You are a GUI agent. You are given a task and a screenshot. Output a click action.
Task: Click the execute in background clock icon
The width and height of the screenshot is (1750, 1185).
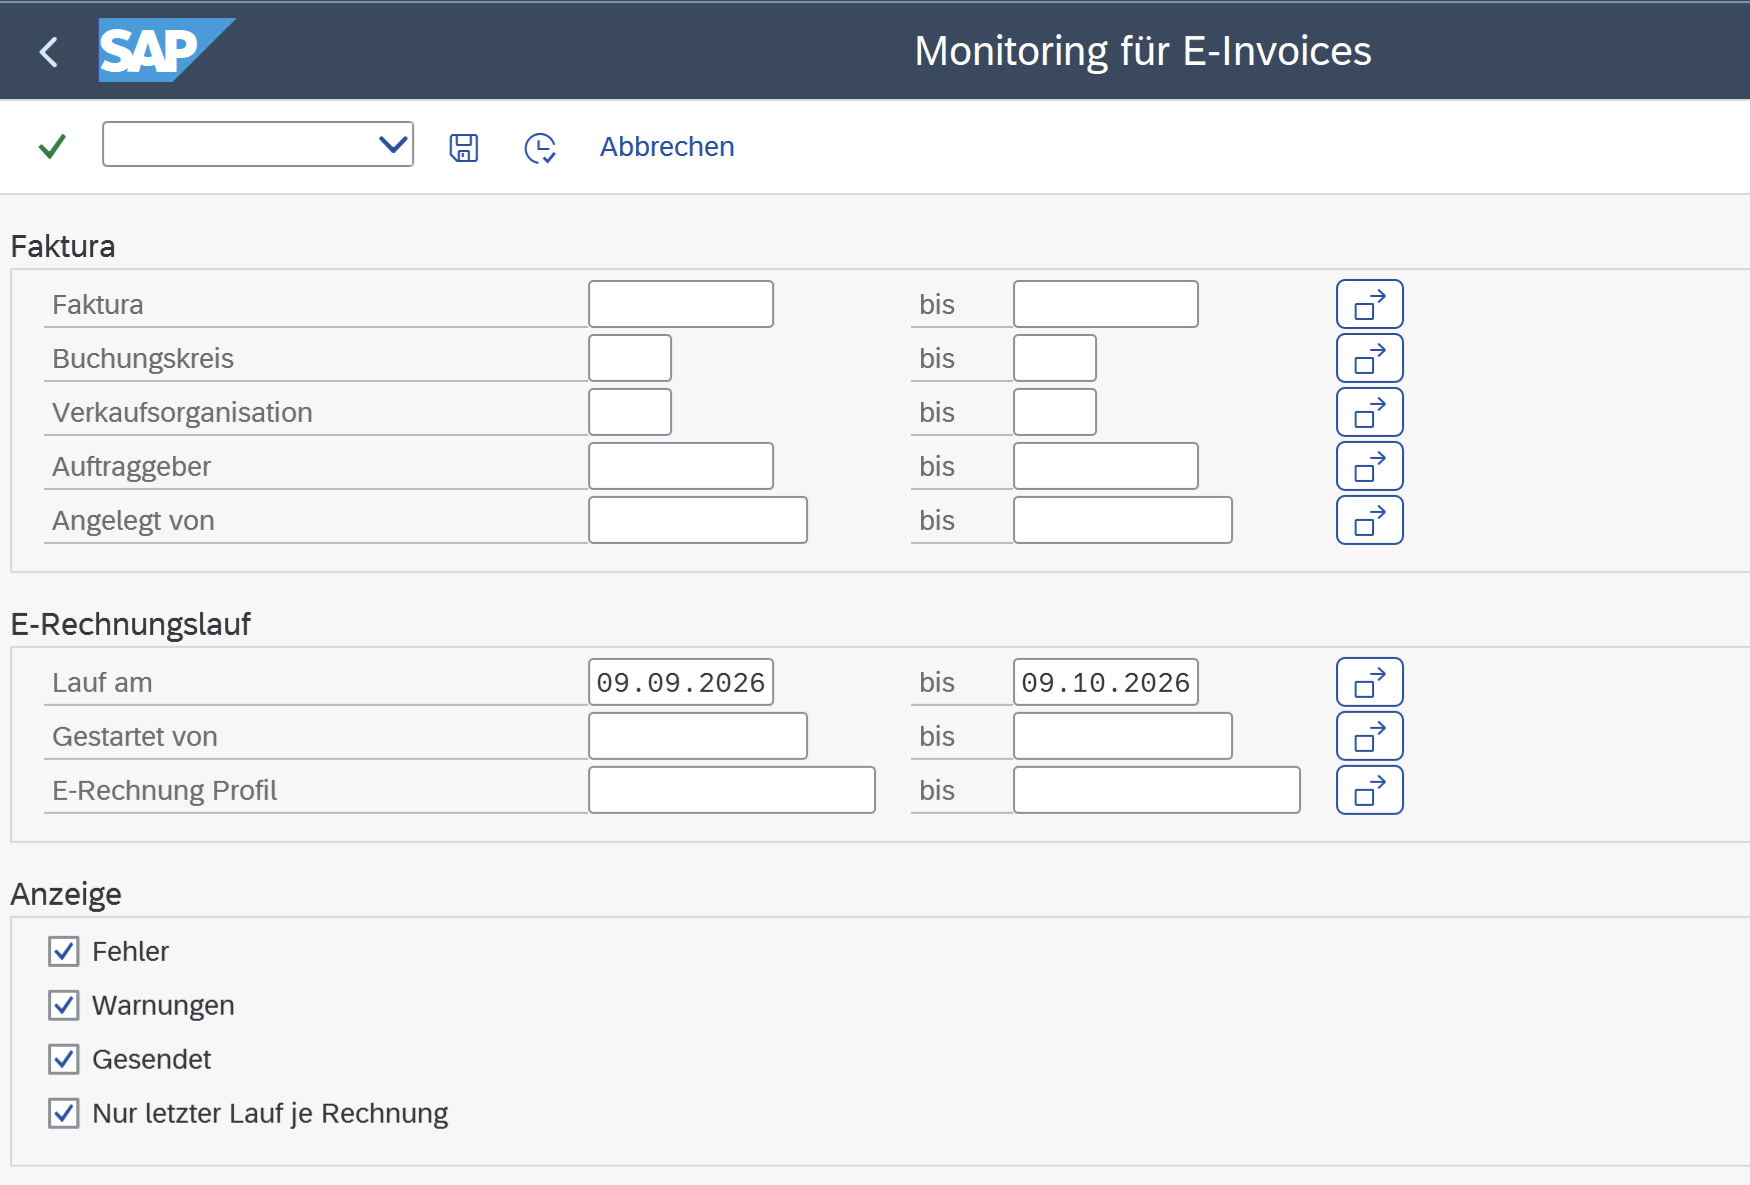(540, 148)
